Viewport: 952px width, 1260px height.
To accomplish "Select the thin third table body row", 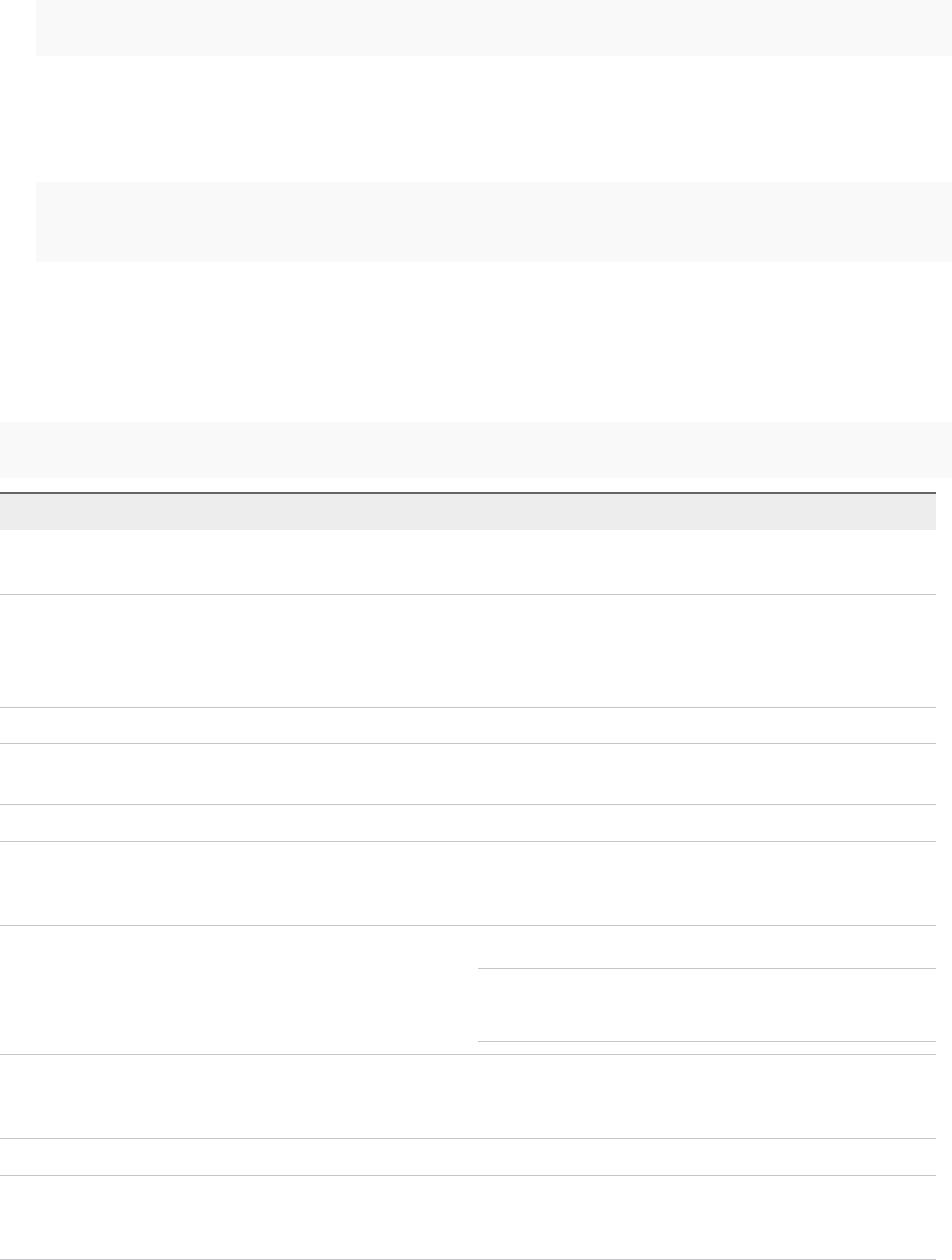I will pos(468,725).
